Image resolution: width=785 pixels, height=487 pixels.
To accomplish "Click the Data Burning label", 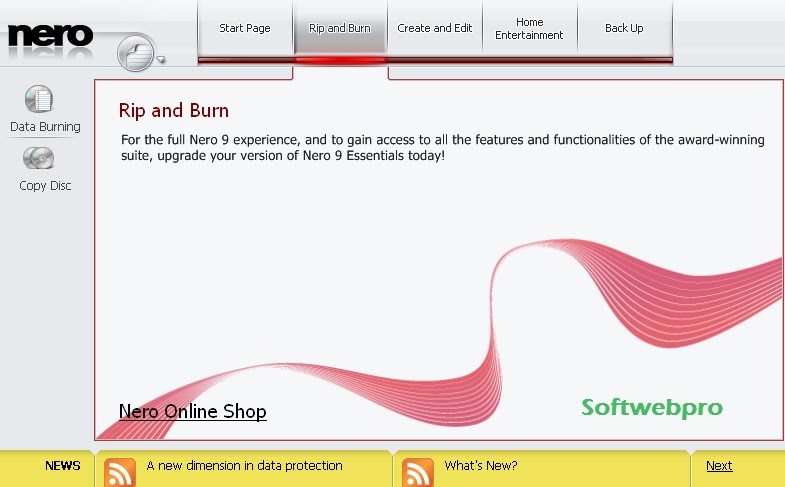I will [x=45, y=127].
